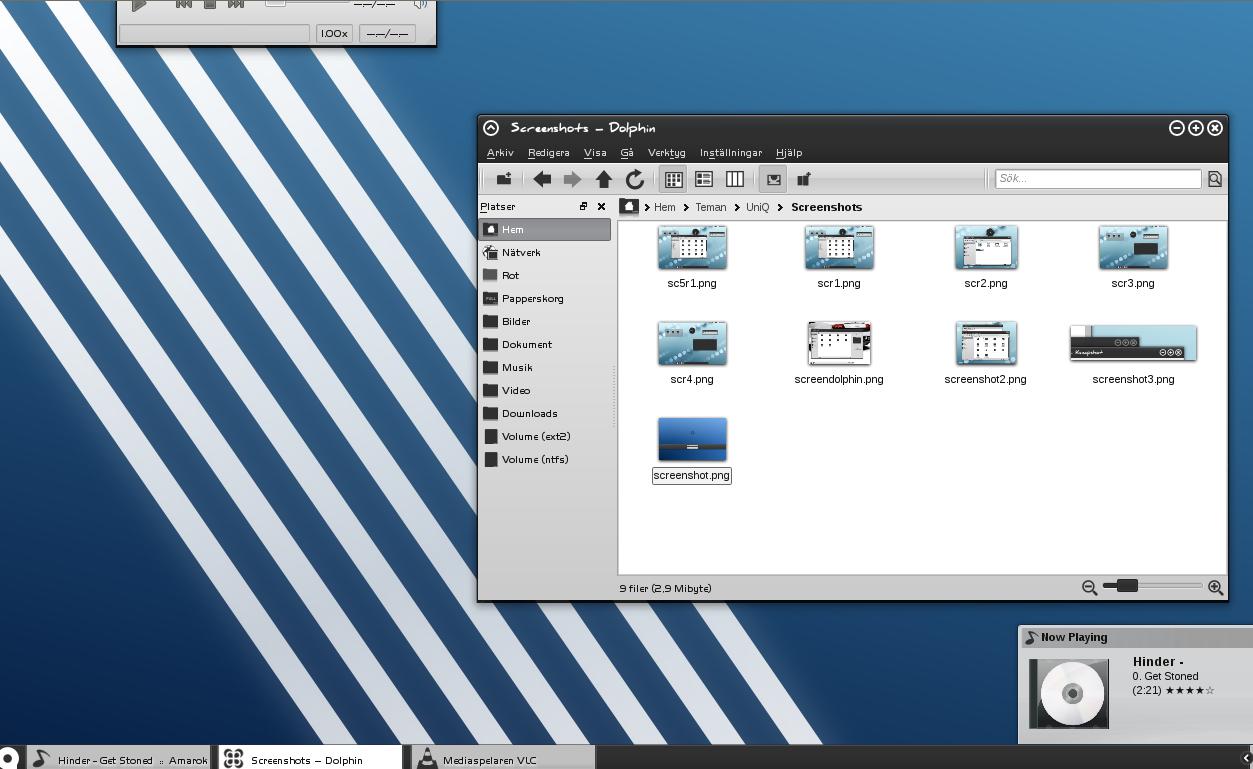Expand the arrow before Teman in breadcrumb
The image size is (1253, 769).
click(686, 207)
